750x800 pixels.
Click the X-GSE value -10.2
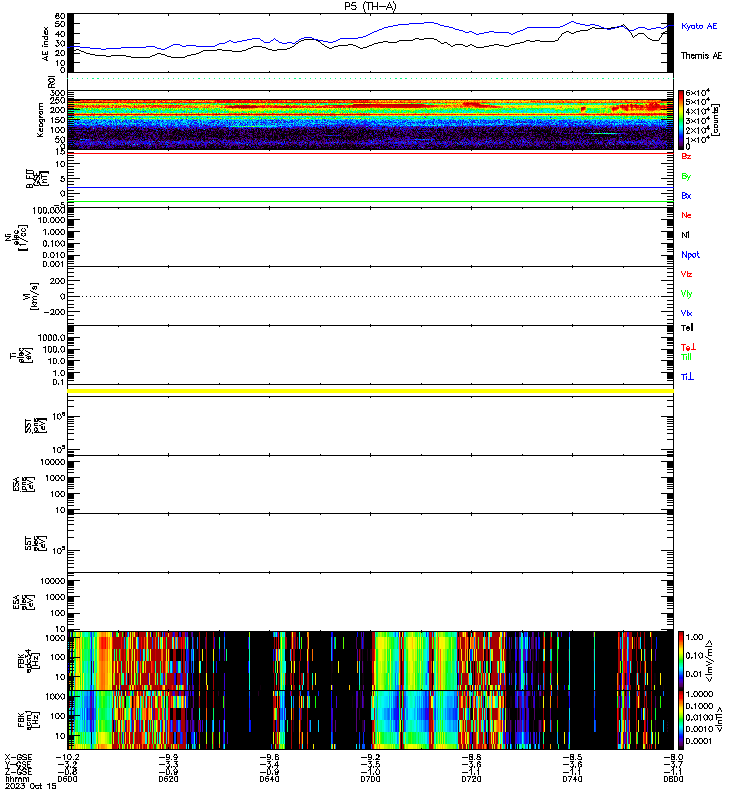click(x=67, y=757)
